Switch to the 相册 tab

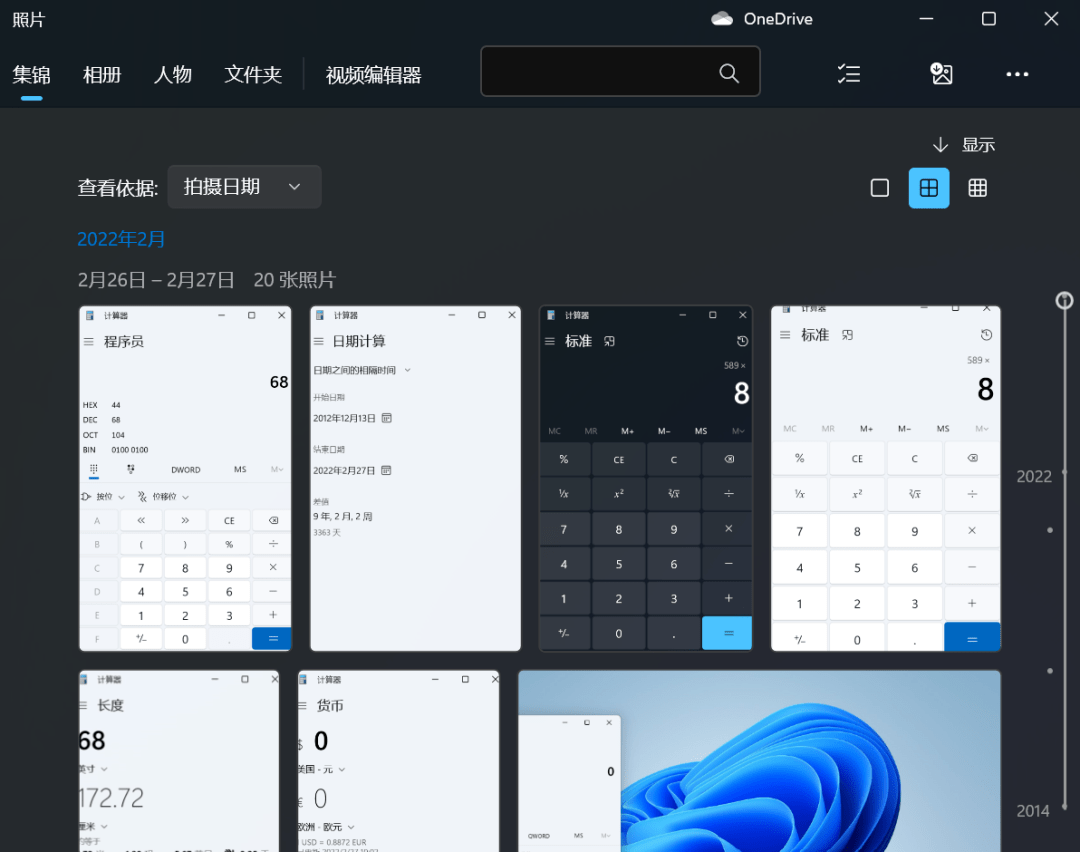click(x=102, y=74)
